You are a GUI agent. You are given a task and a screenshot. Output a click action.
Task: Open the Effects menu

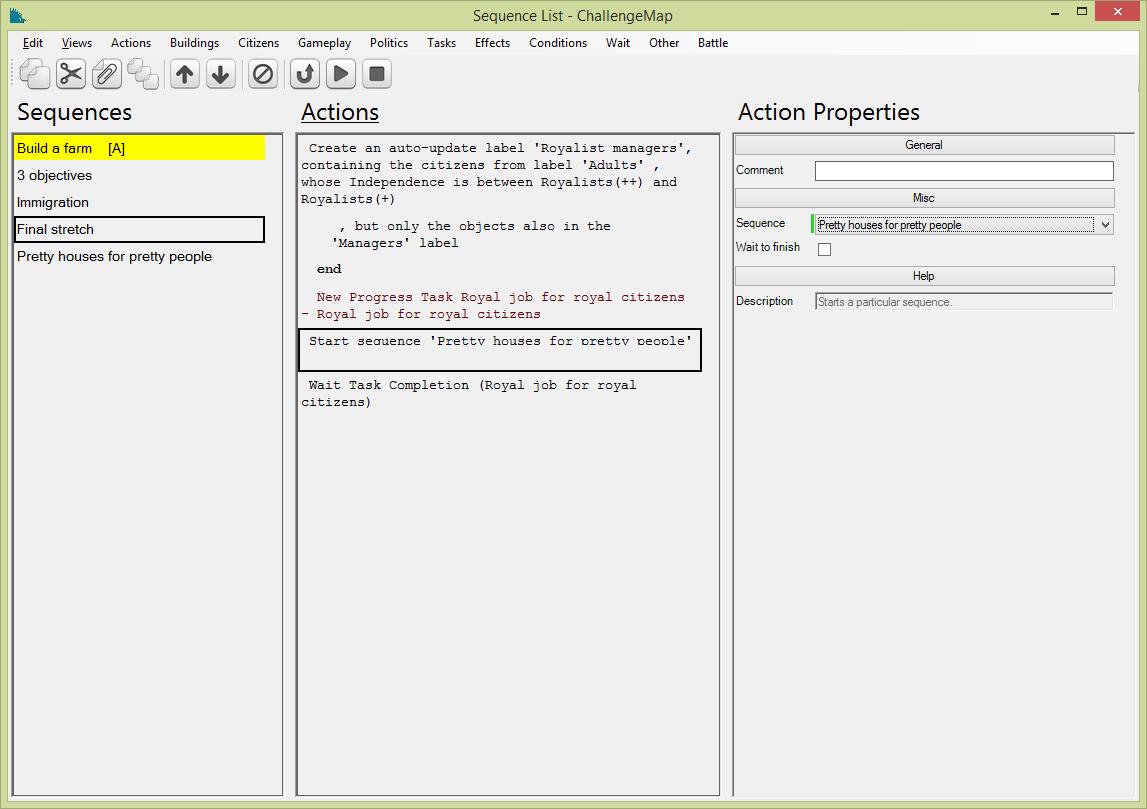pos(492,43)
